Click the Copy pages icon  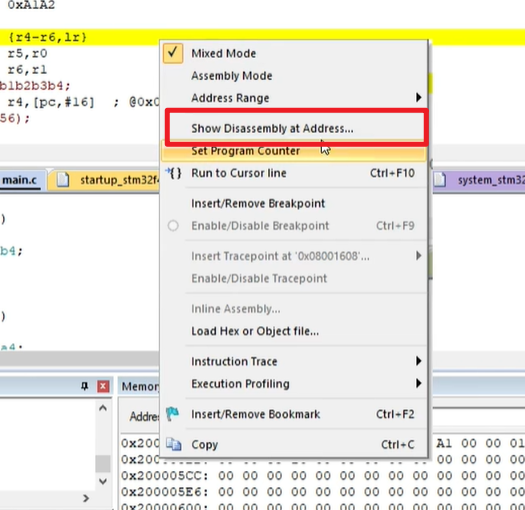[x=173, y=444]
